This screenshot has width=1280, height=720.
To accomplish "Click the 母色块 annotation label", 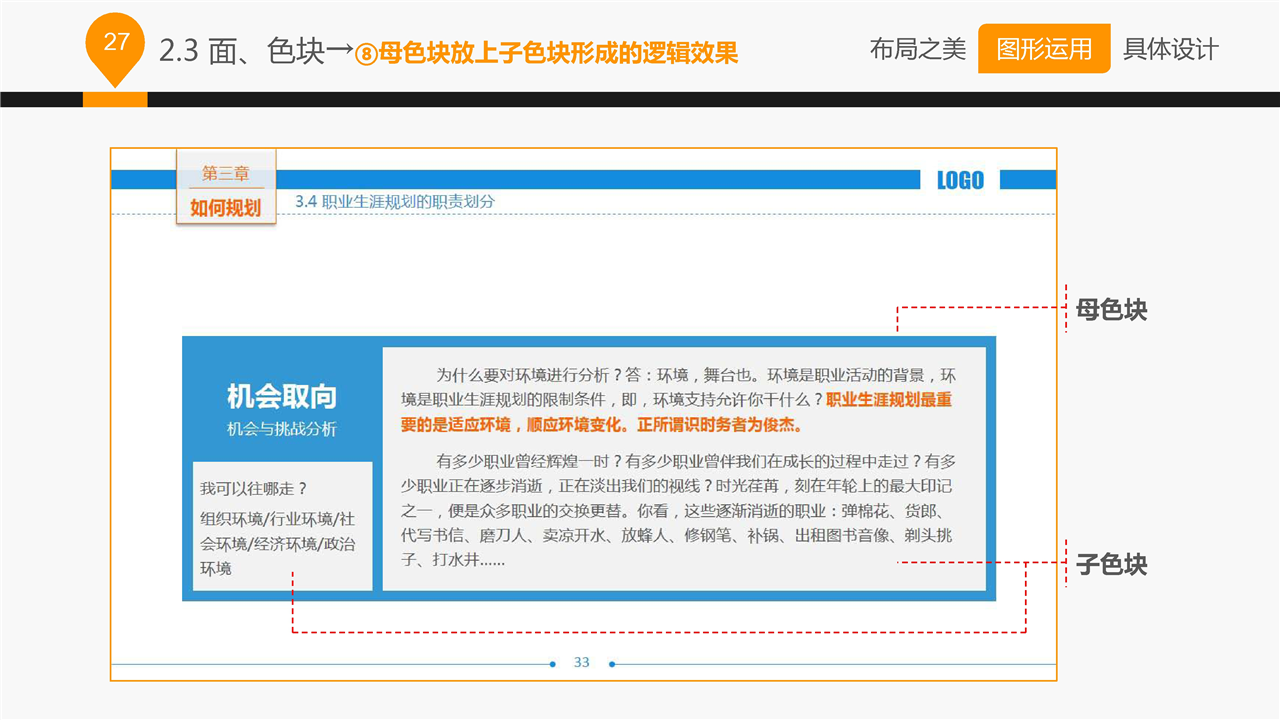I will pos(1111,310).
